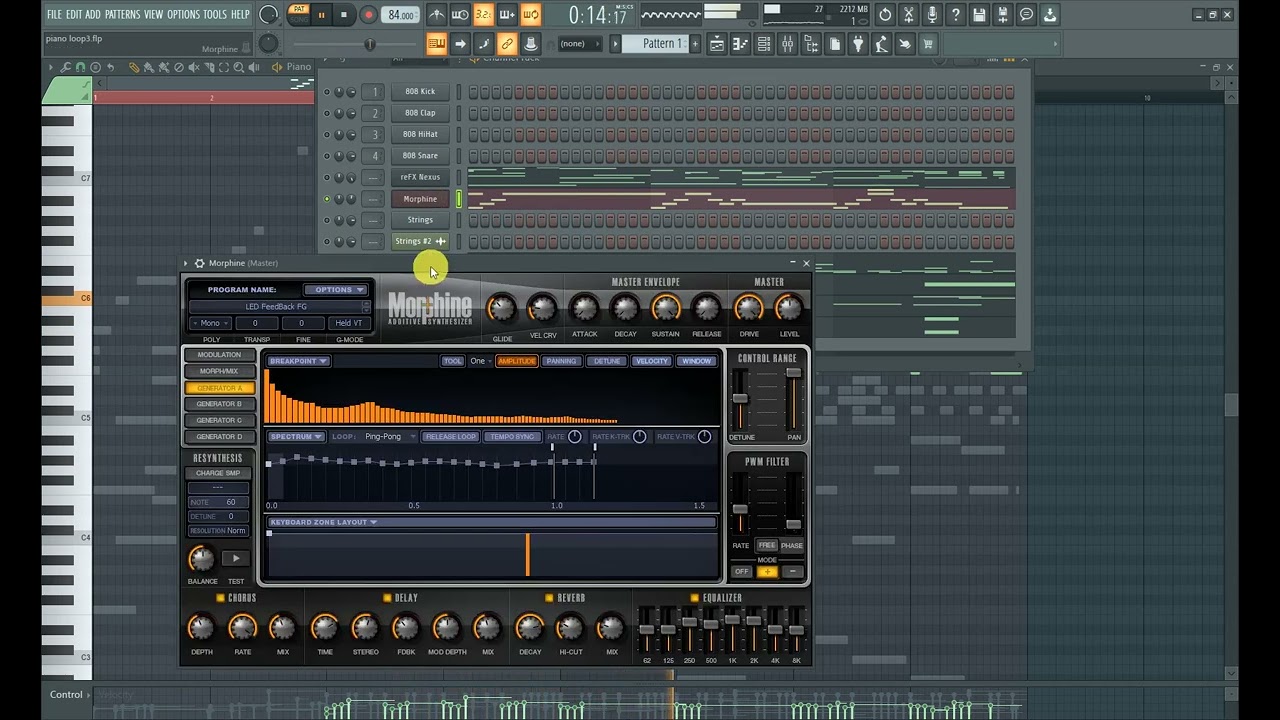
Task: Open the PATTERNS menu
Action: point(122,15)
